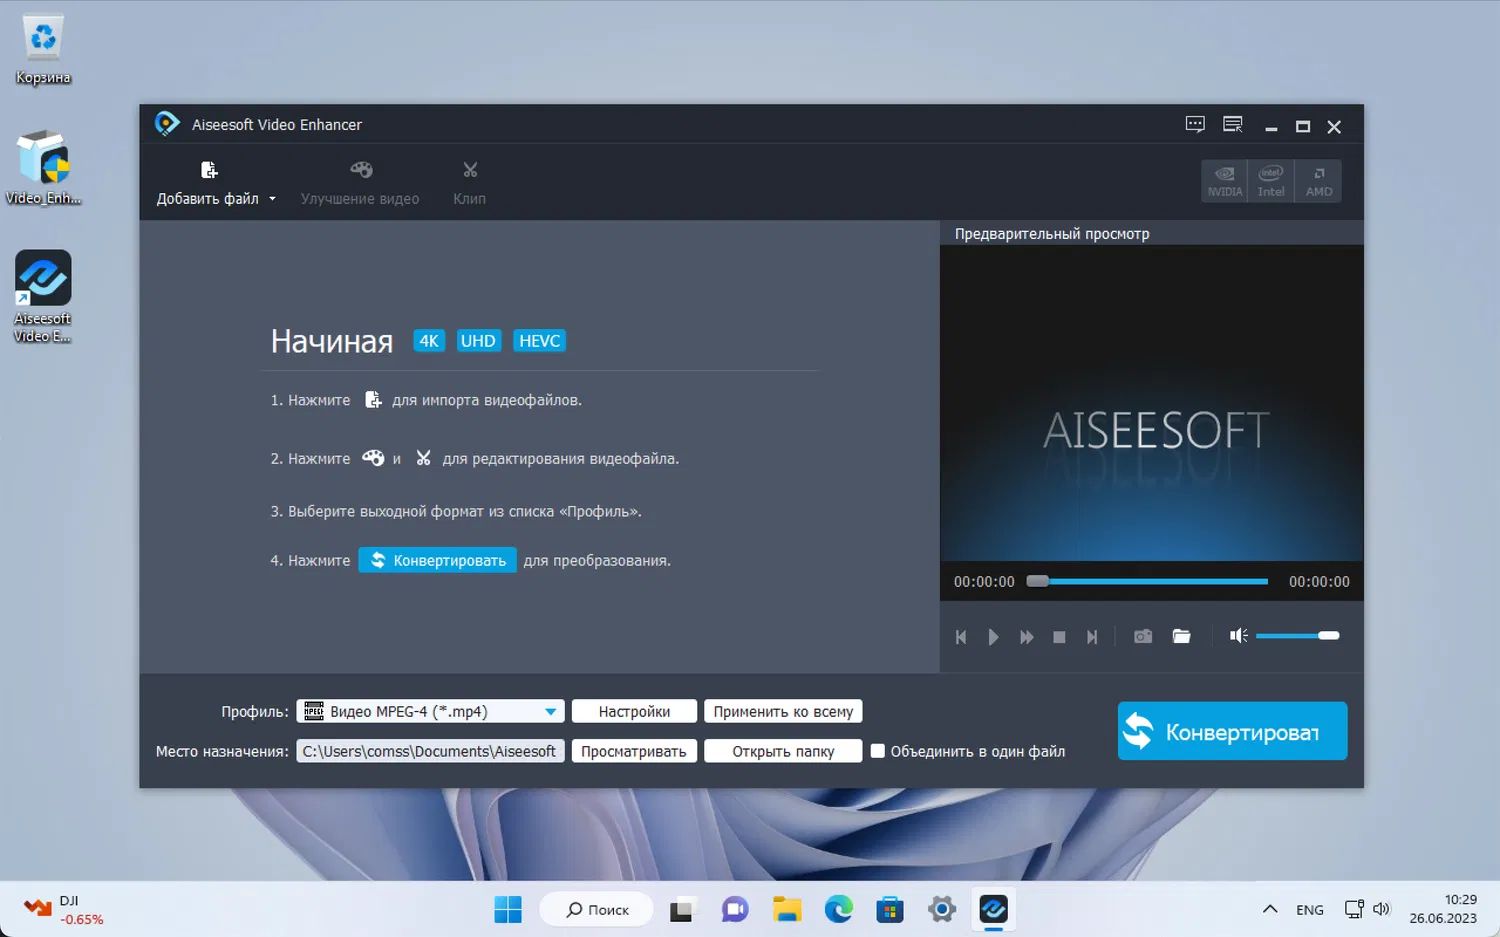This screenshot has height=937, width=1500.
Task: Switch the ENG input language indicator
Action: point(1310,909)
